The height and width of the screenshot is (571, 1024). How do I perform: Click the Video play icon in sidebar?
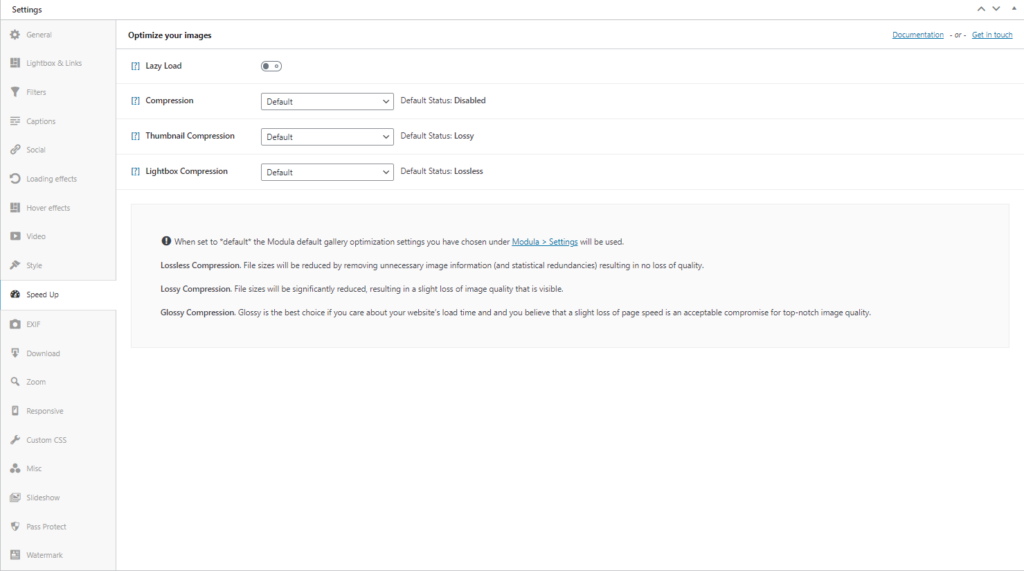(15, 237)
